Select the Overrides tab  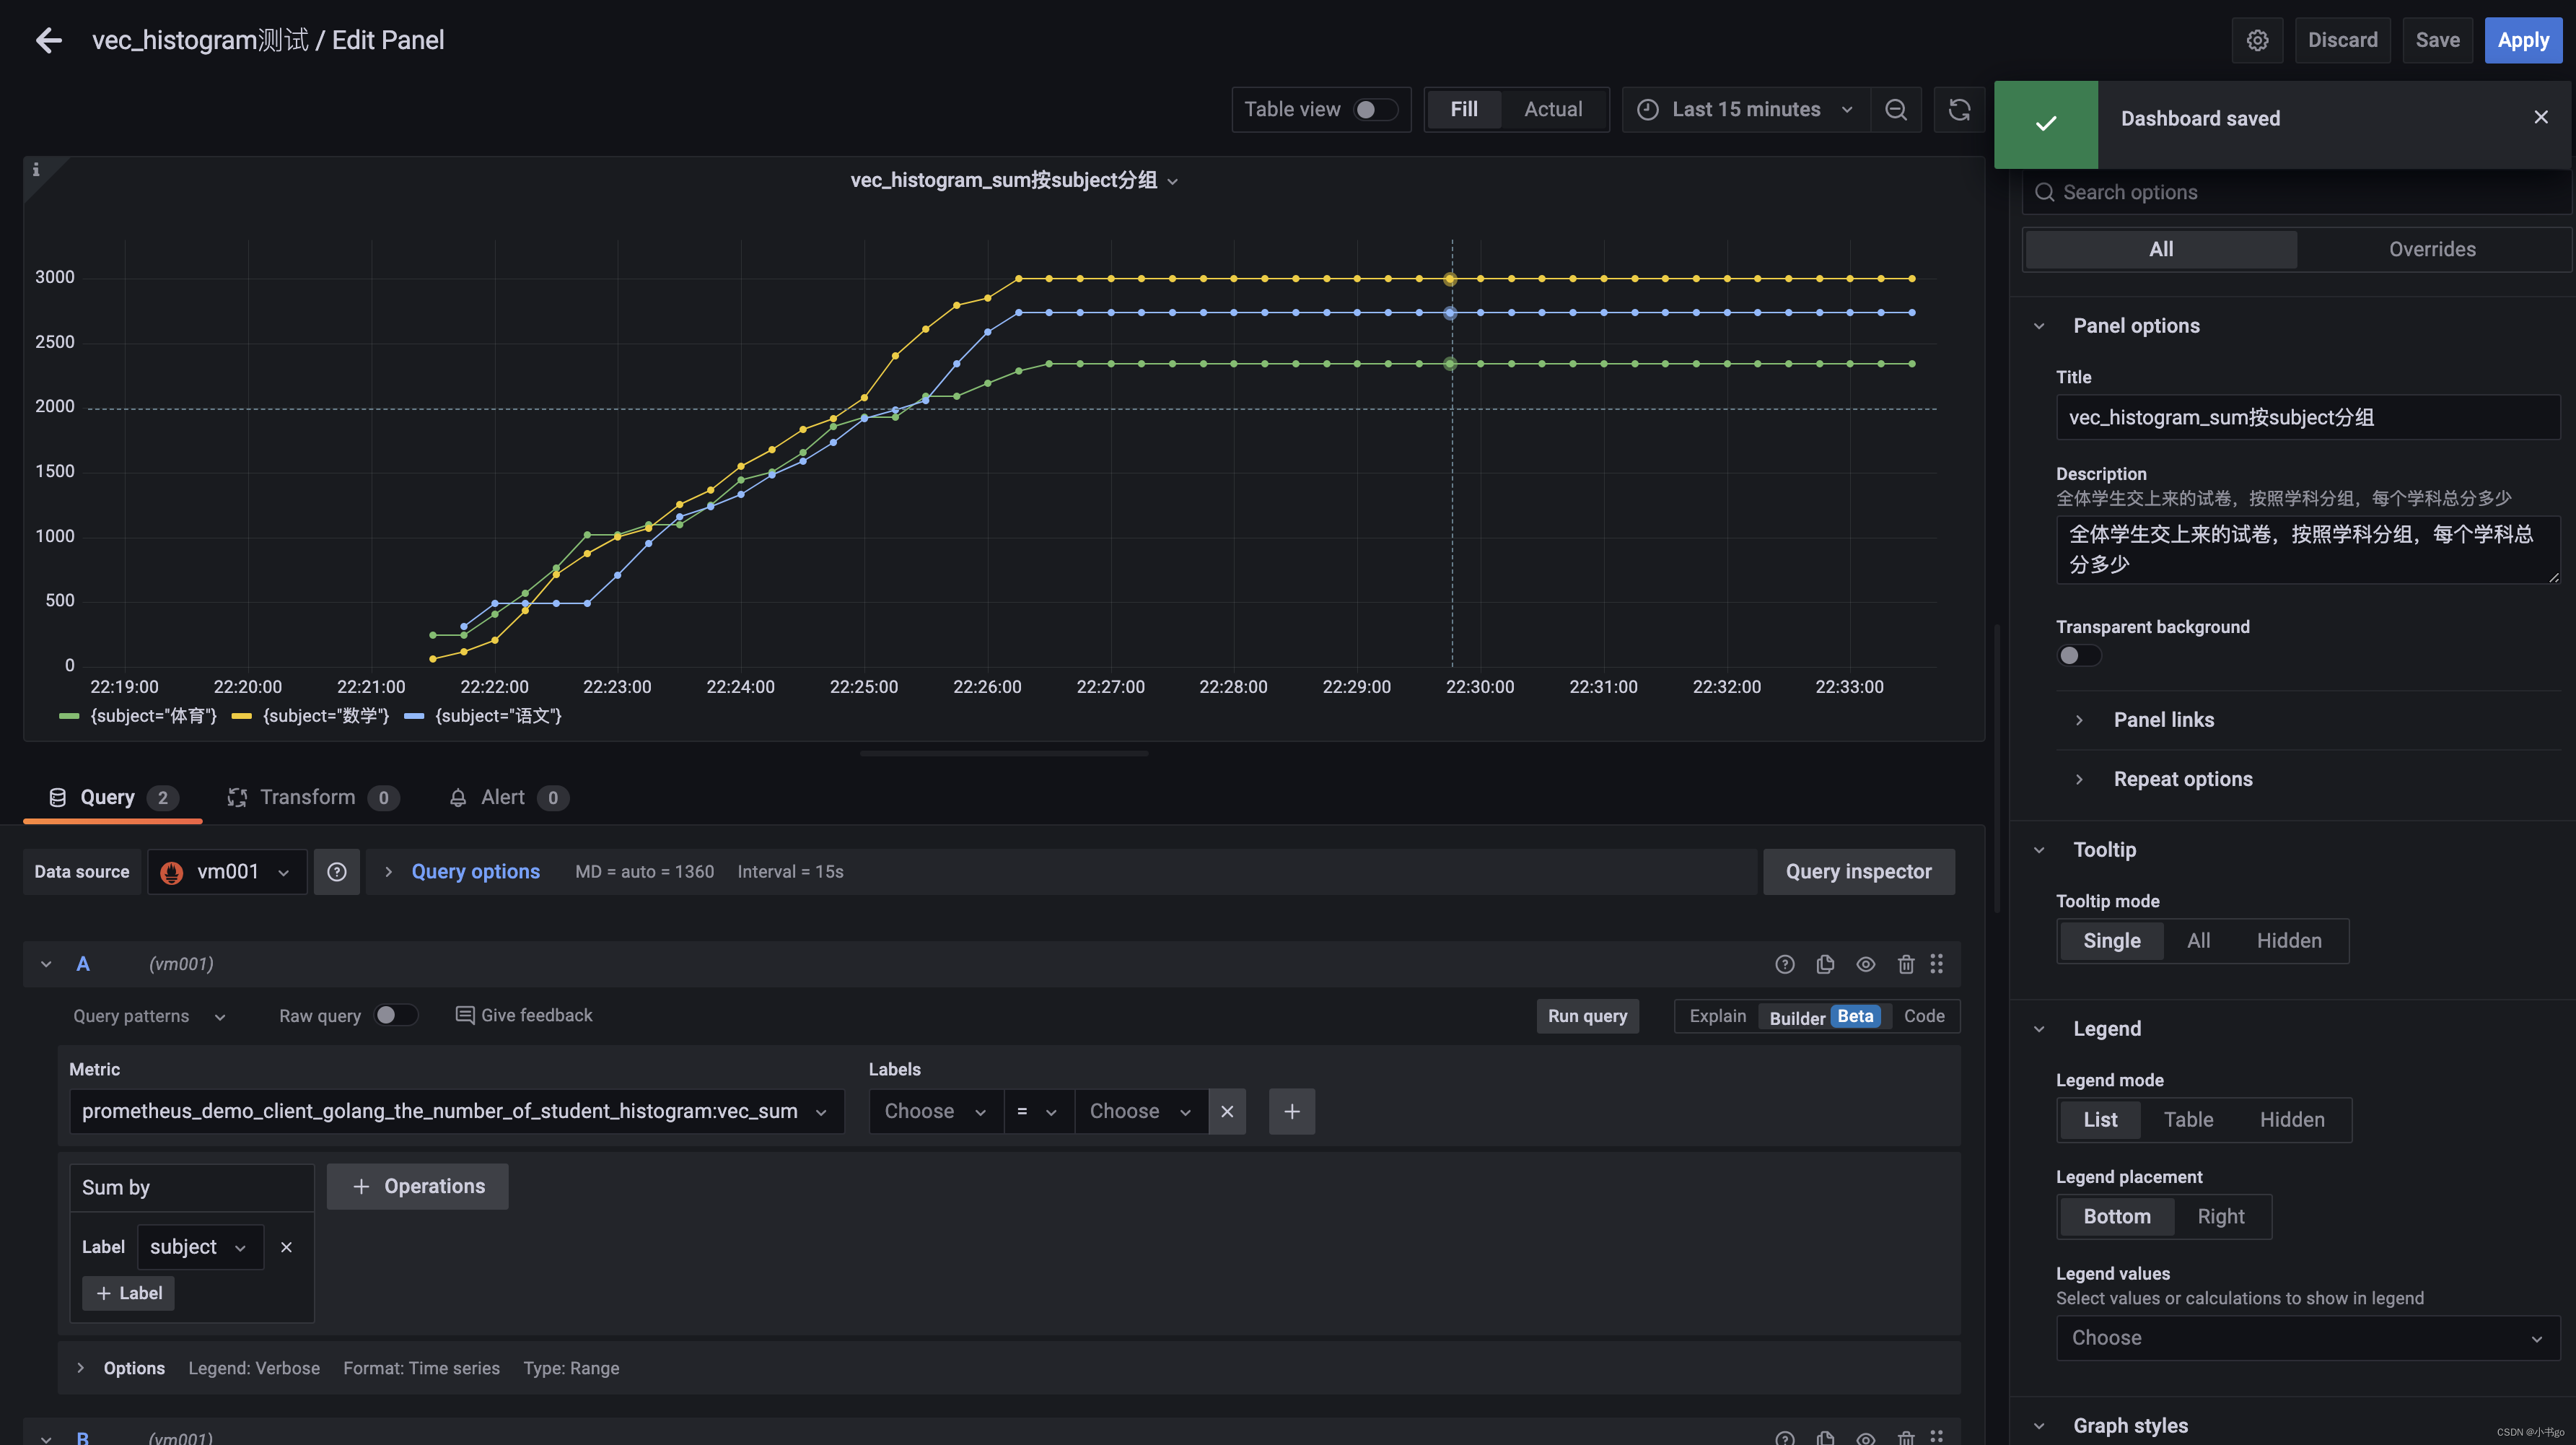(x=2431, y=249)
